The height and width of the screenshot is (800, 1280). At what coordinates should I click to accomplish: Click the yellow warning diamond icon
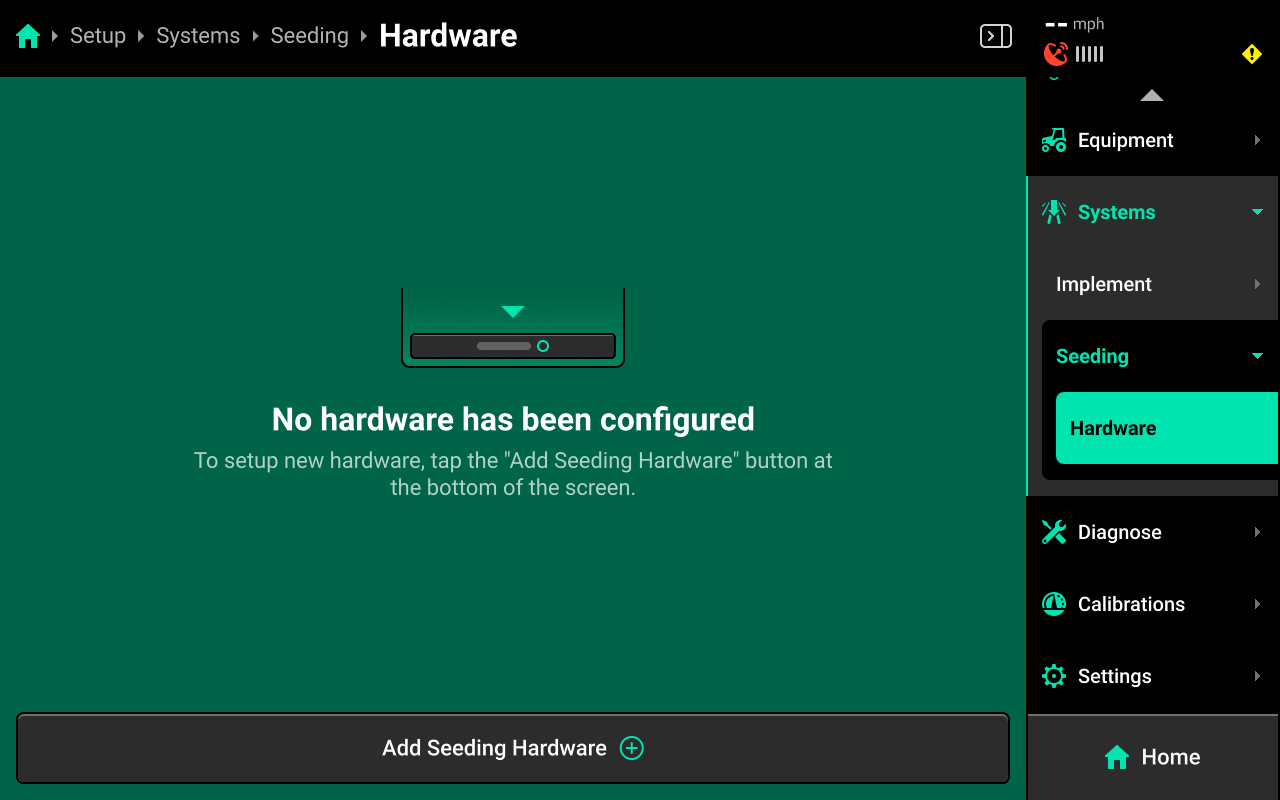(1252, 54)
